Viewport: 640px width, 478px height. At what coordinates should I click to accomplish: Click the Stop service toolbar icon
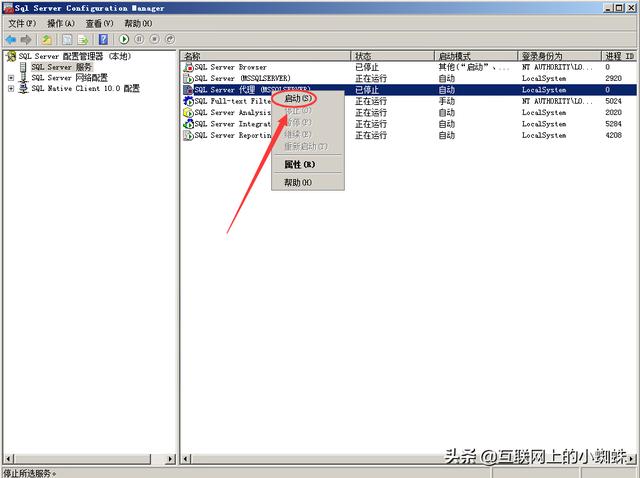154,39
